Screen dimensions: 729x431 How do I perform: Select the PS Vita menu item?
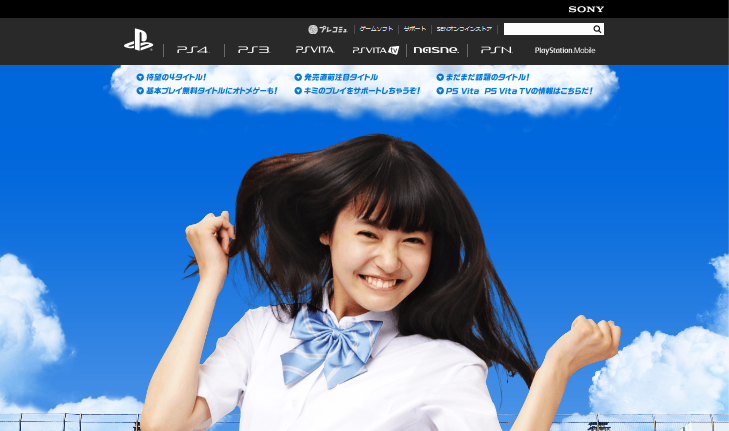315,50
